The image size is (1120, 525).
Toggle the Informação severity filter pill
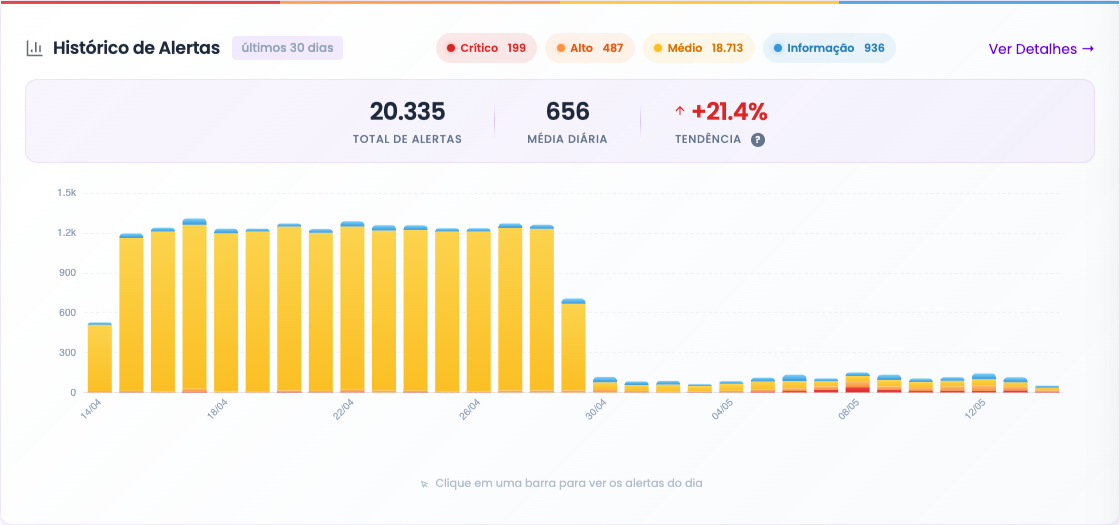(829, 49)
